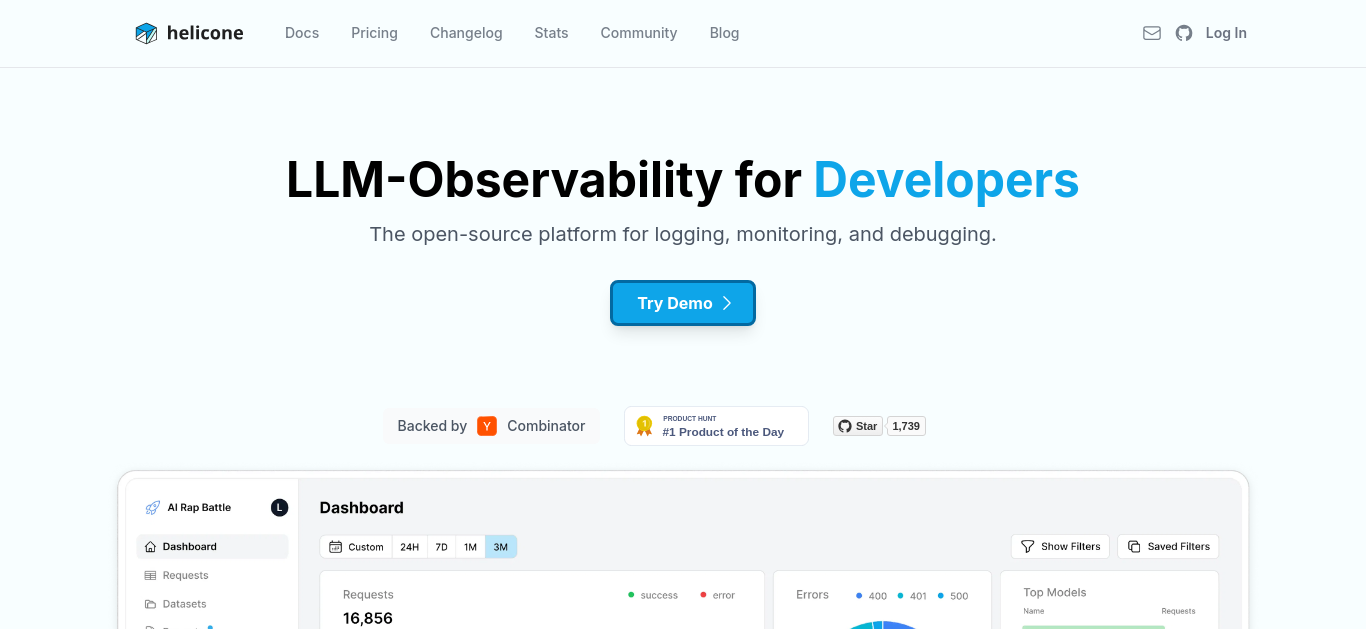Screen dimensions: 1366x629
Task: Click the Dashboard page heading
Action: [x=362, y=508]
